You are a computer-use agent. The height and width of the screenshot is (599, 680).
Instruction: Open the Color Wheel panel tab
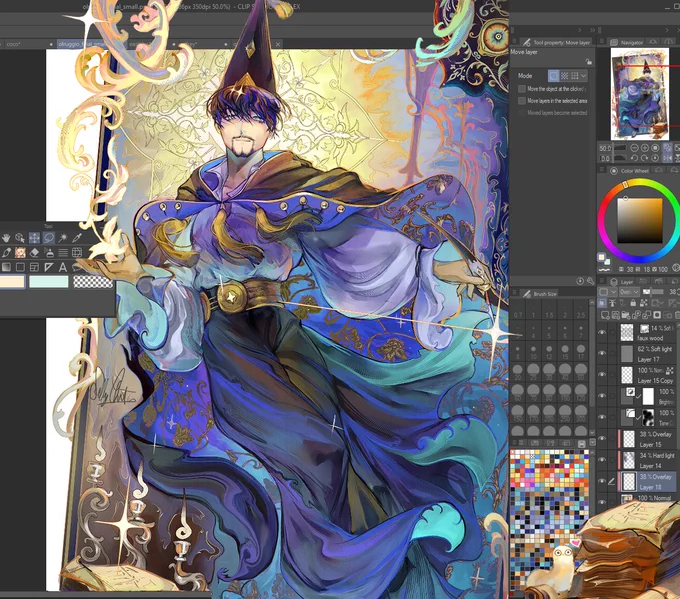(629, 170)
